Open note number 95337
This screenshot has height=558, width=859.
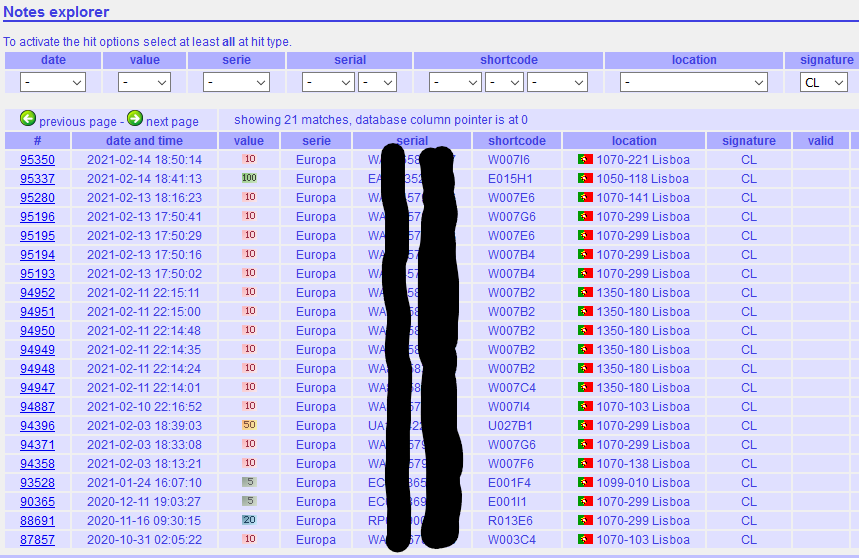[37, 179]
